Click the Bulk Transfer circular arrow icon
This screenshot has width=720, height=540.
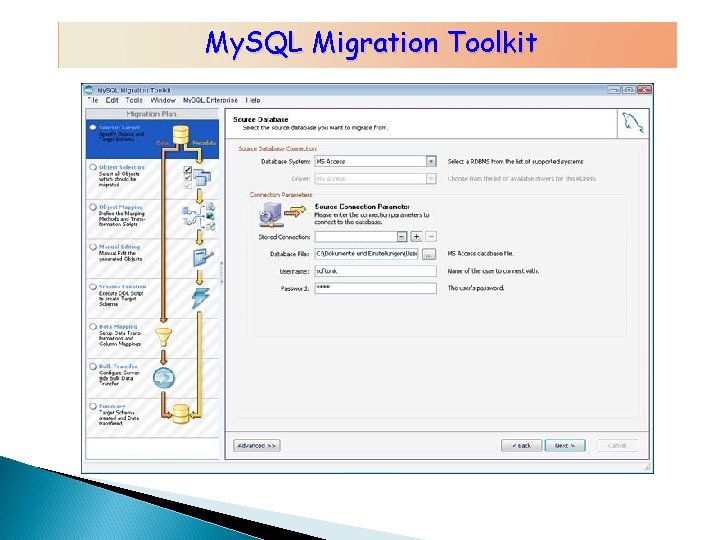(163, 377)
